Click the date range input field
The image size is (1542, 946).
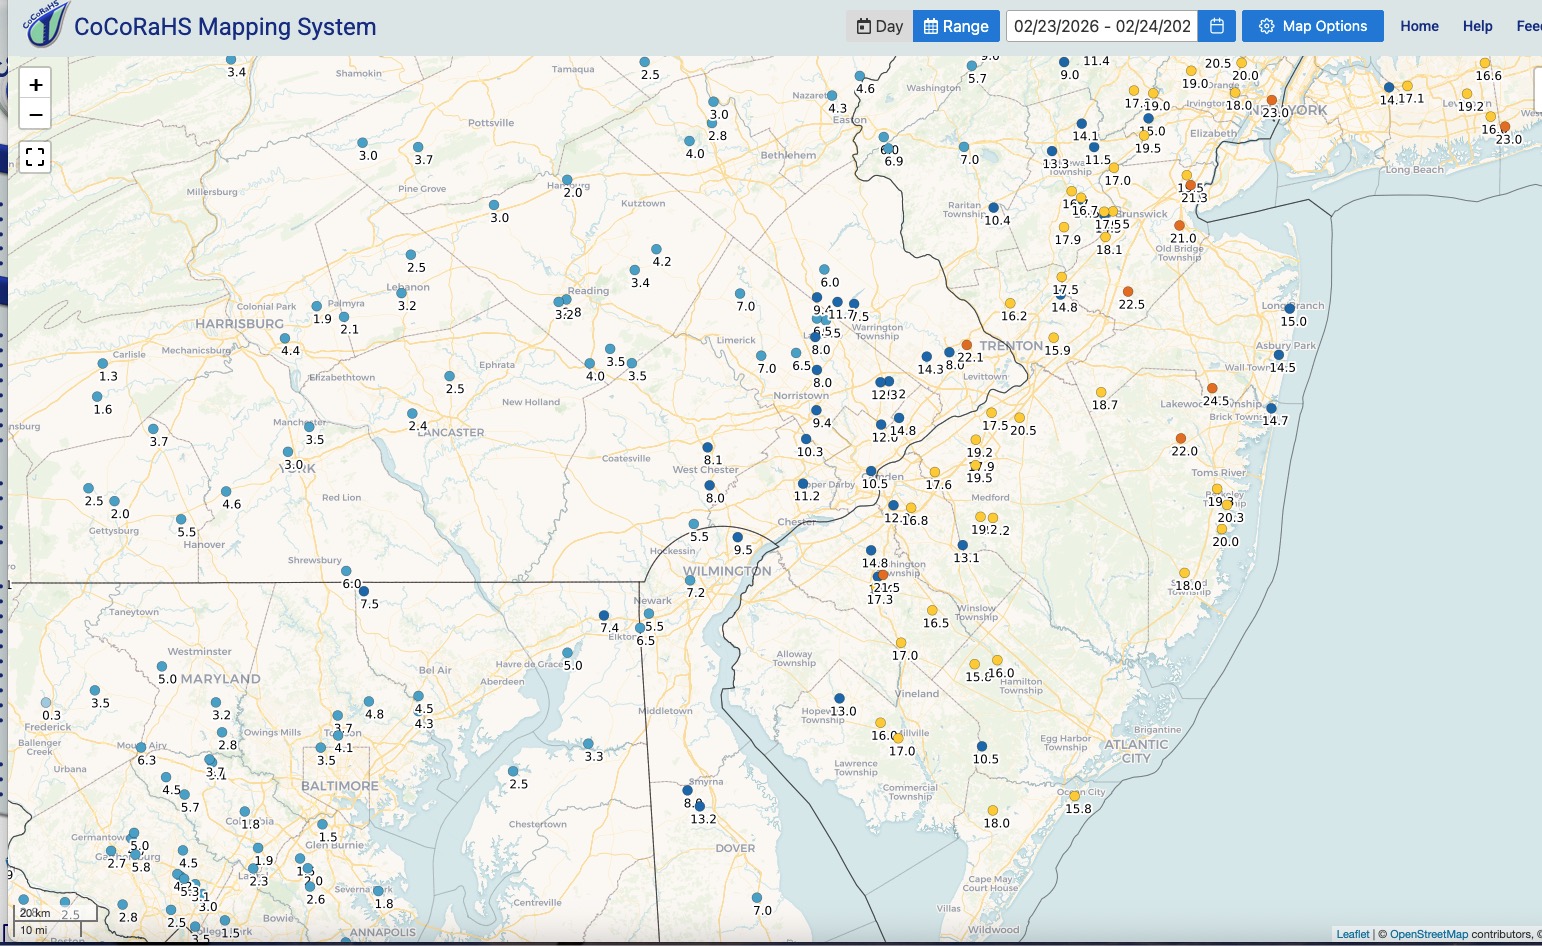[x=1102, y=26]
